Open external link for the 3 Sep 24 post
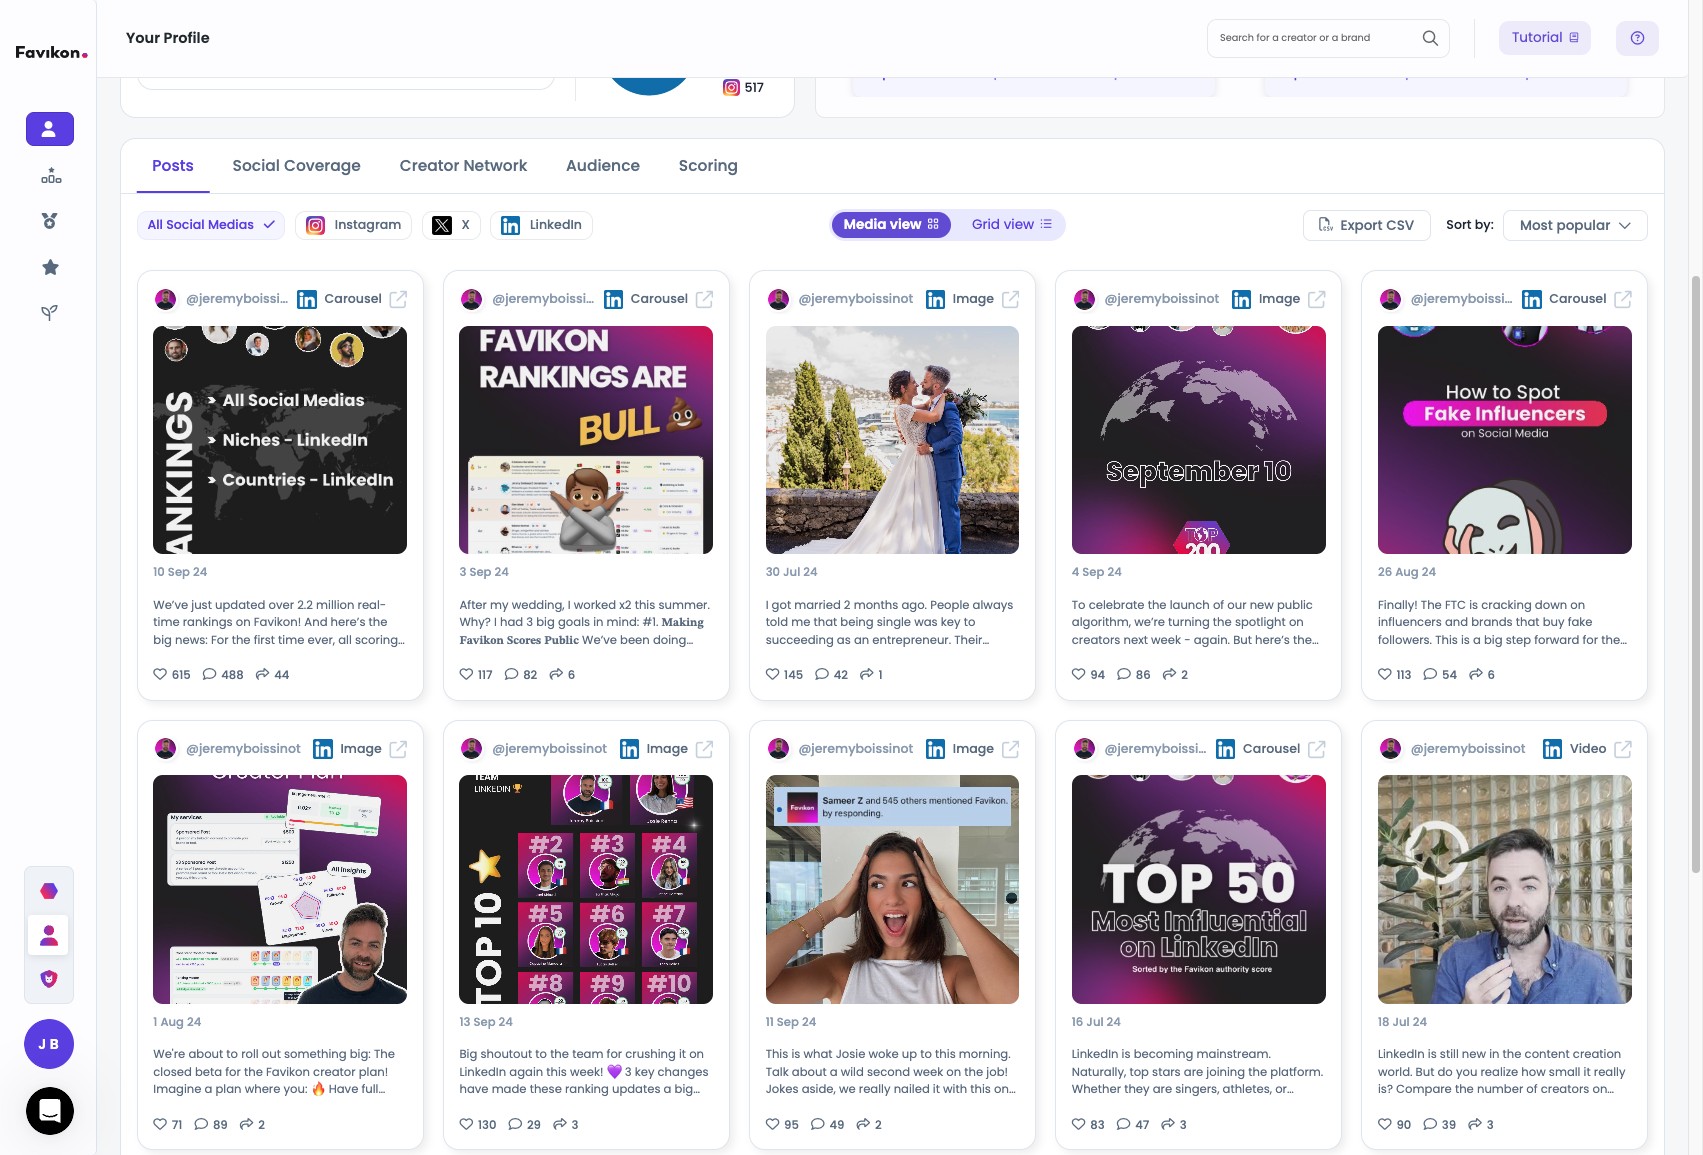Viewport: 1703px width, 1155px height. click(x=704, y=299)
